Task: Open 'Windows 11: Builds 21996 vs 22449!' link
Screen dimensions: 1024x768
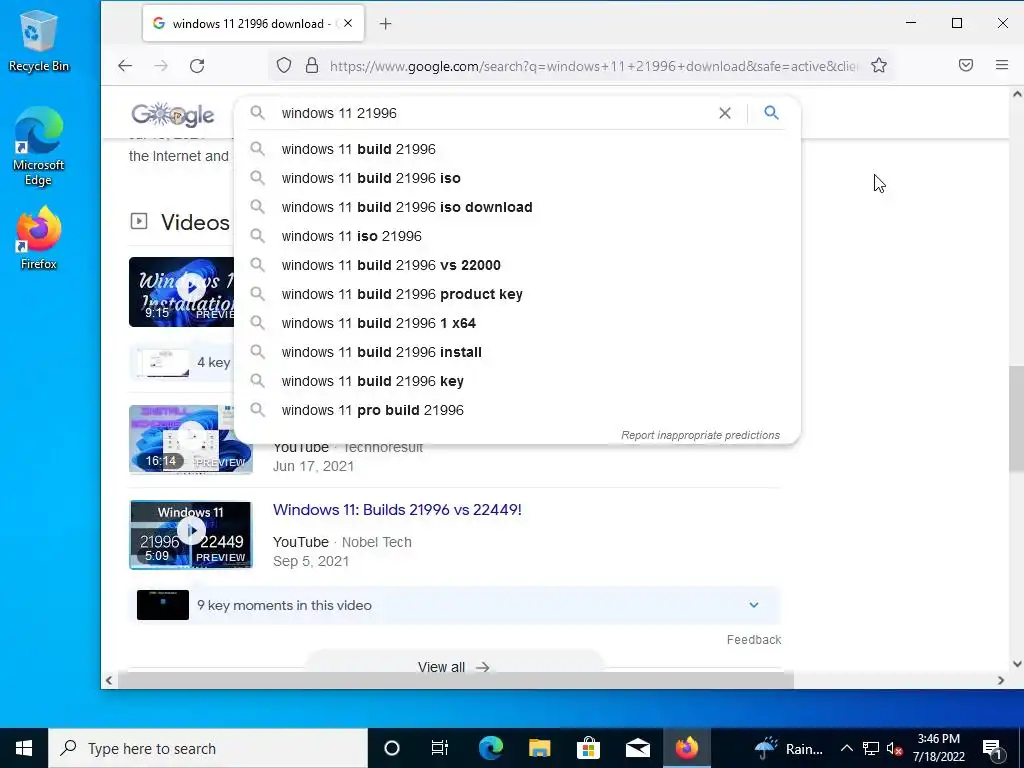Action: (397, 510)
